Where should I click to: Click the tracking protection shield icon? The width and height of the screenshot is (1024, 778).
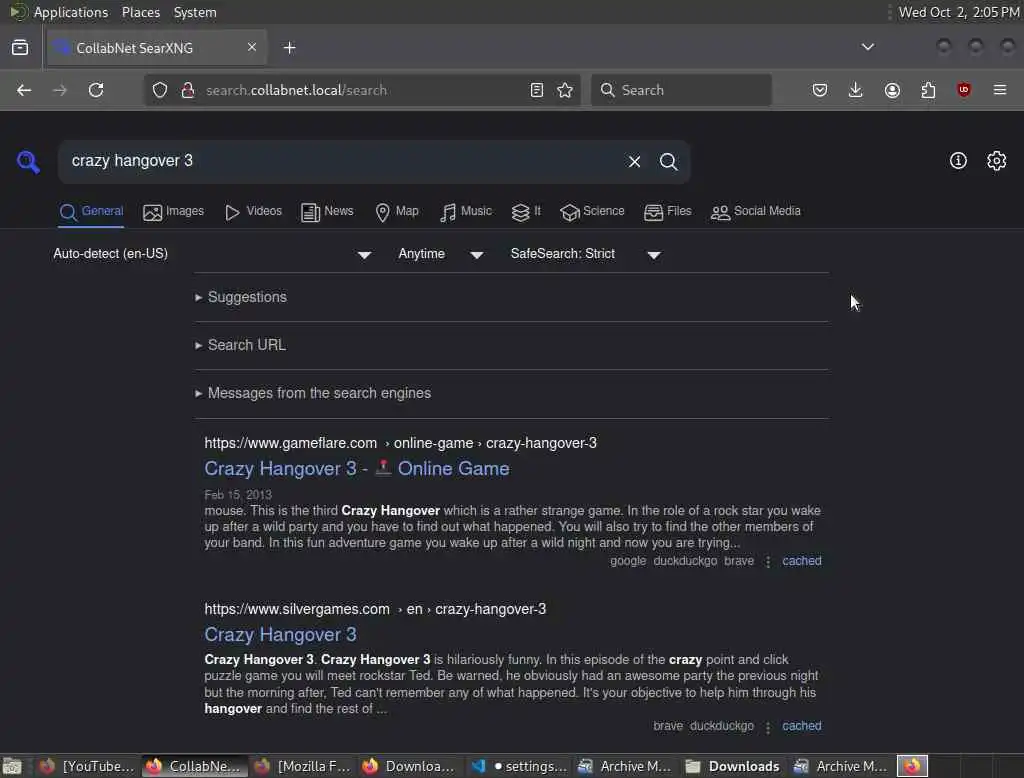coord(160,90)
